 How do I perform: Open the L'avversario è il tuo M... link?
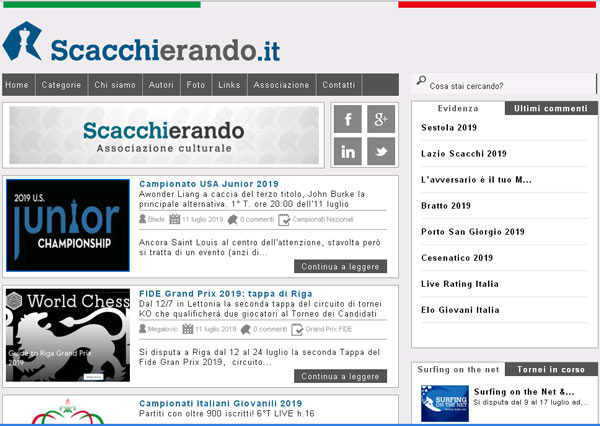coord(476,180)
